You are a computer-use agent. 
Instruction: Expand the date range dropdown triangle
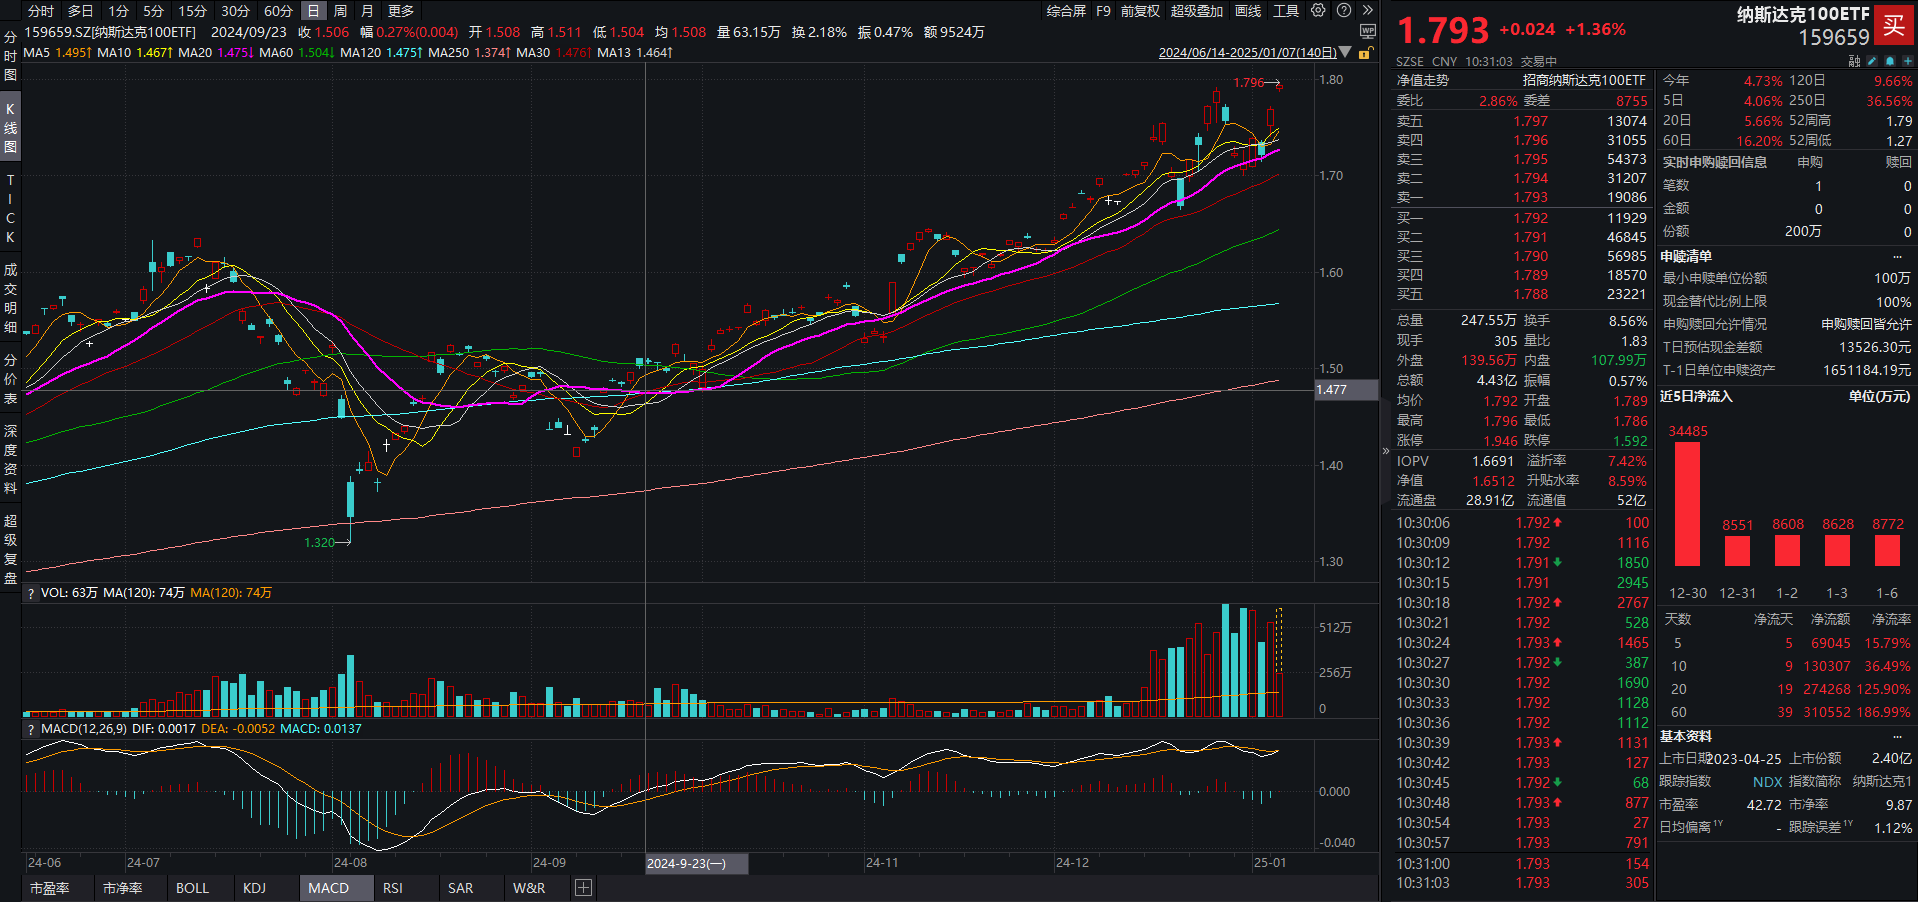[1346, 53]
